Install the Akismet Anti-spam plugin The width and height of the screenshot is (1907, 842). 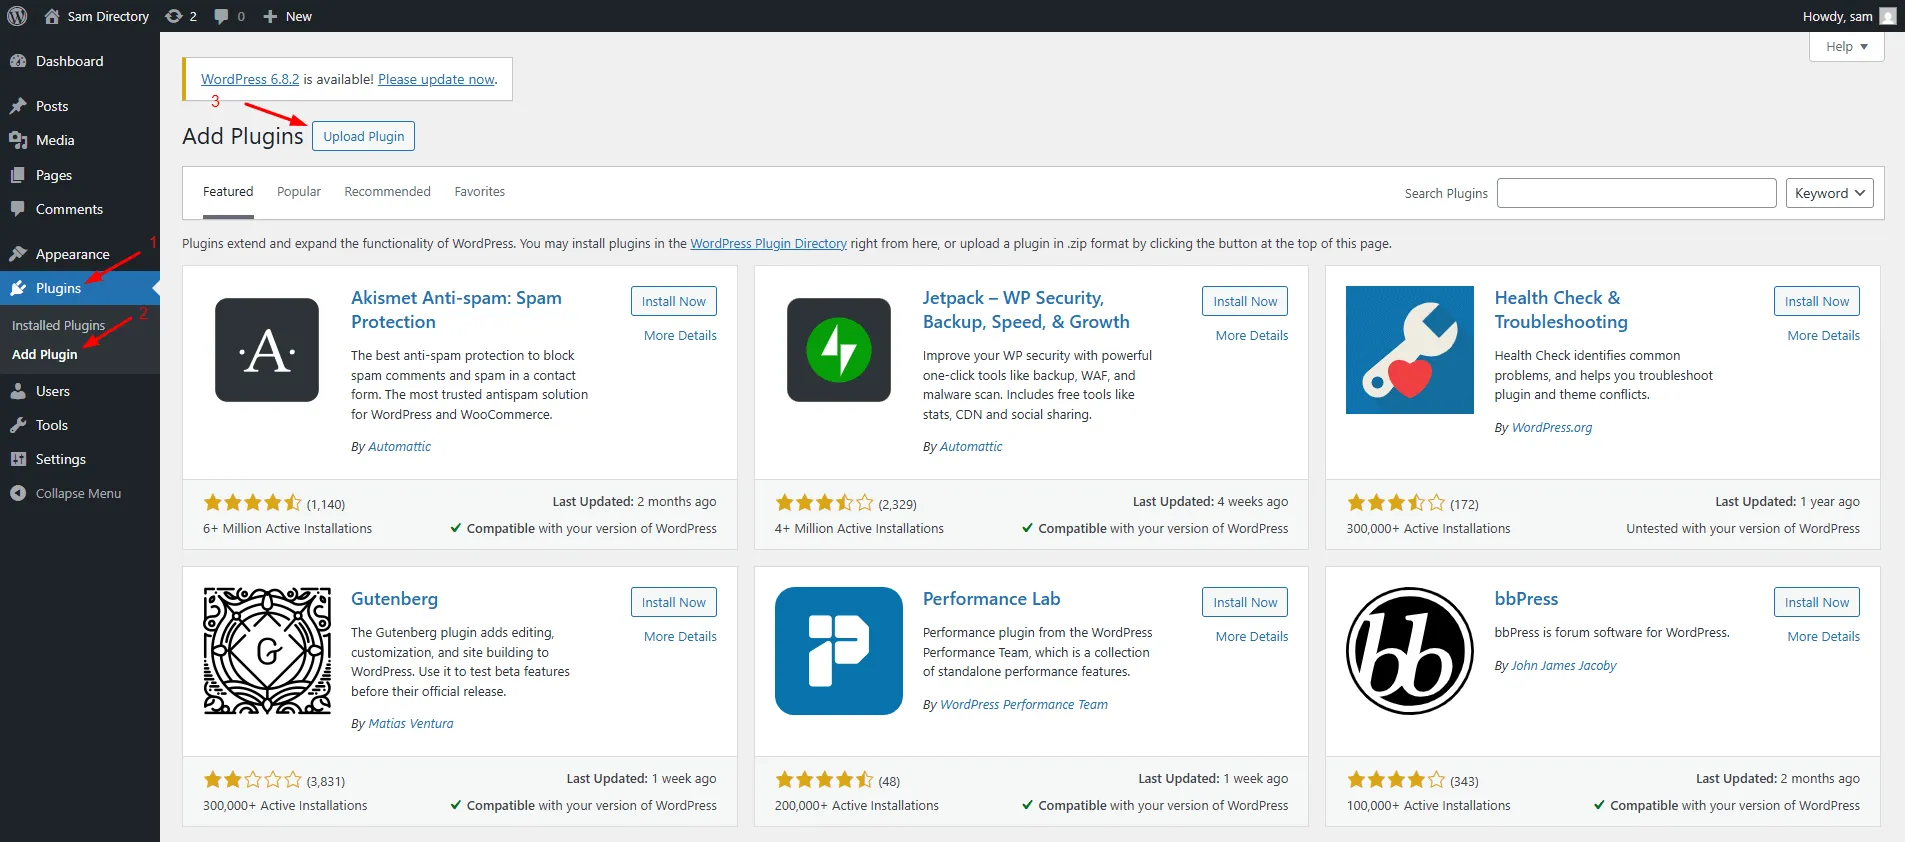click(673, 301)
